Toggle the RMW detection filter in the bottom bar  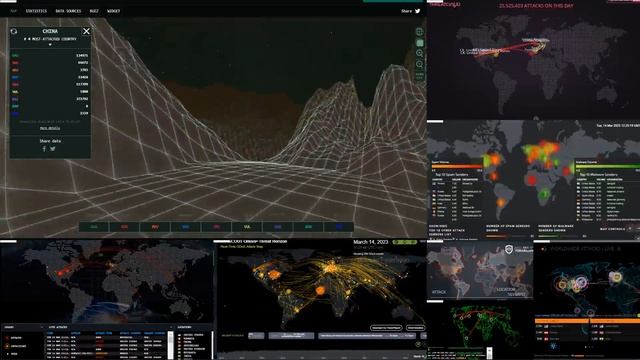(x=339, y=227)
